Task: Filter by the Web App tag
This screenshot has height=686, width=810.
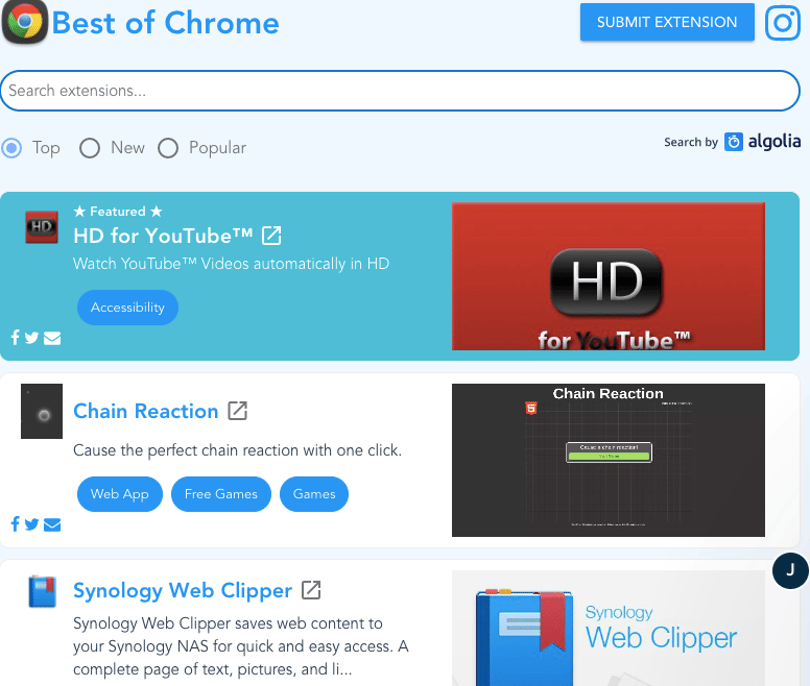Action: [x=120, y=494]
